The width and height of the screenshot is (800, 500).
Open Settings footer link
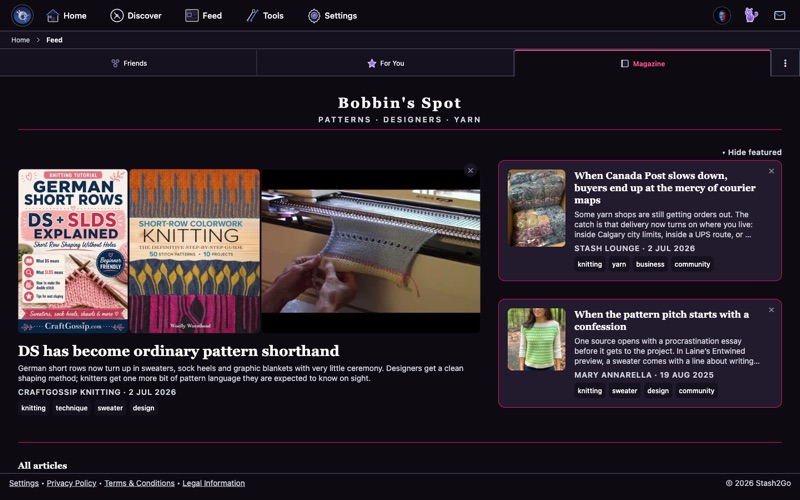click(23, 483)
